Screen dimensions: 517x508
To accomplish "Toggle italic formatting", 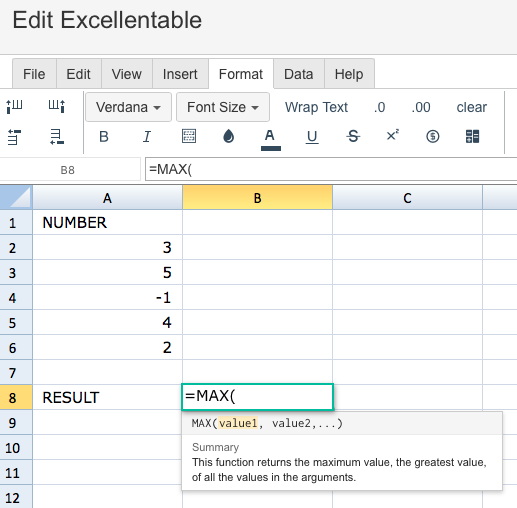I will (147, 137).
